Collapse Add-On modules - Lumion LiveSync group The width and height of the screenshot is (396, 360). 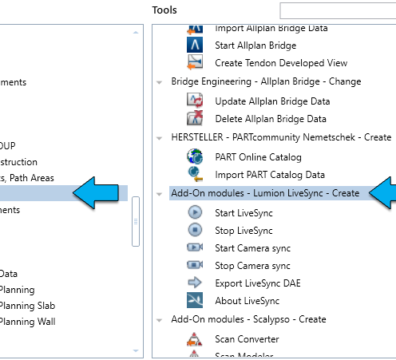pyautogui.click(x=159, y=194)
